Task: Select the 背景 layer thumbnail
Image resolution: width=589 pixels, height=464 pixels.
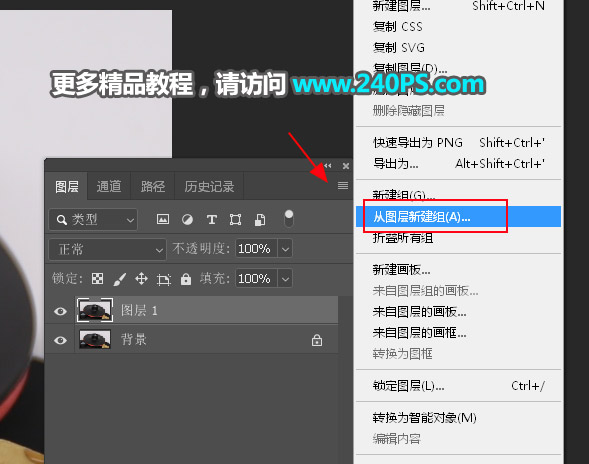Action: coord(95,340)
